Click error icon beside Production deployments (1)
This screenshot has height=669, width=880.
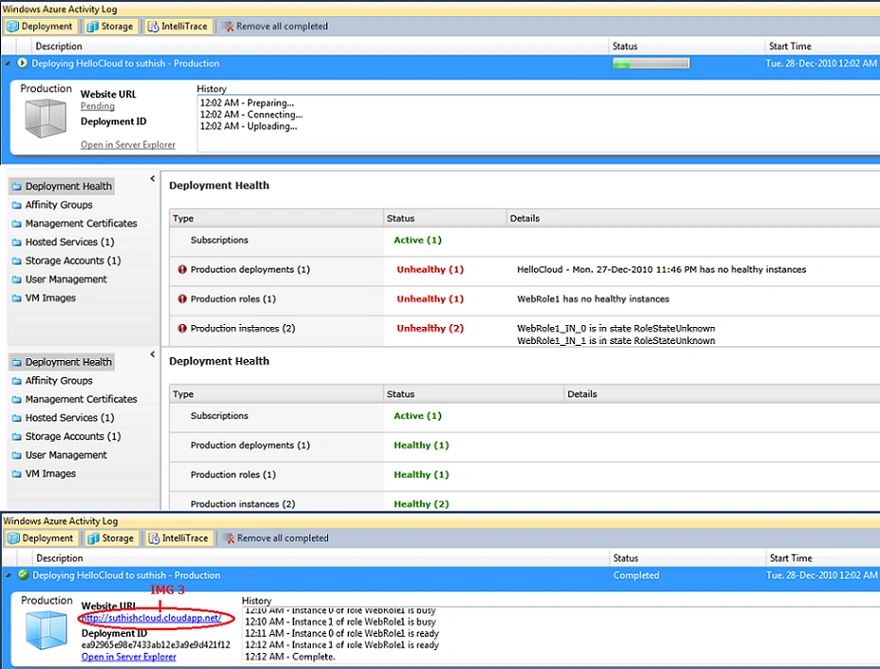pos(182,269)
